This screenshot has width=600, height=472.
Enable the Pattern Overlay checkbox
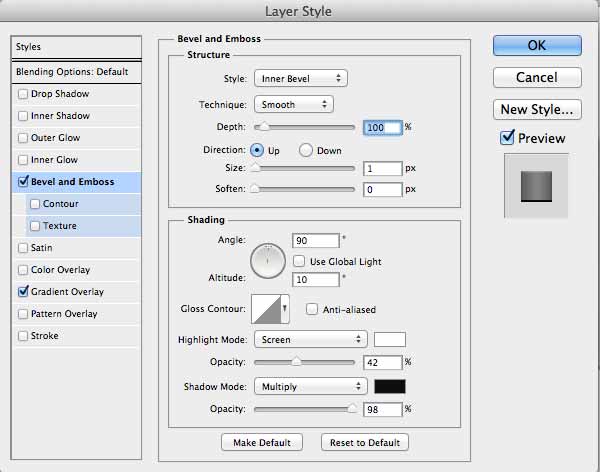click(x=23, y=314)
